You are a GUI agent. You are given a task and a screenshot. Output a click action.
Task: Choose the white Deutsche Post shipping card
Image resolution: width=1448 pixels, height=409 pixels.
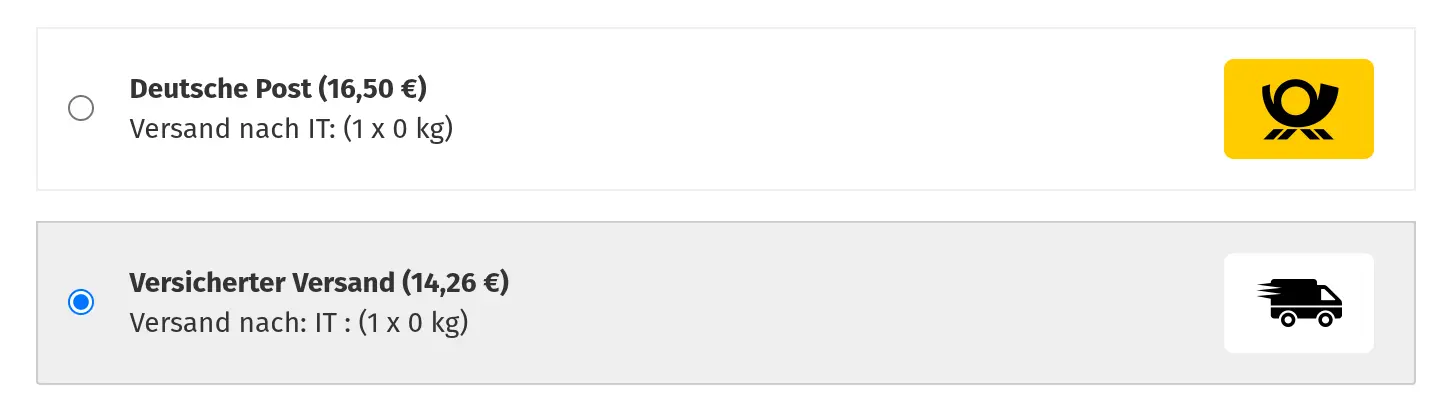coord(726,109)
